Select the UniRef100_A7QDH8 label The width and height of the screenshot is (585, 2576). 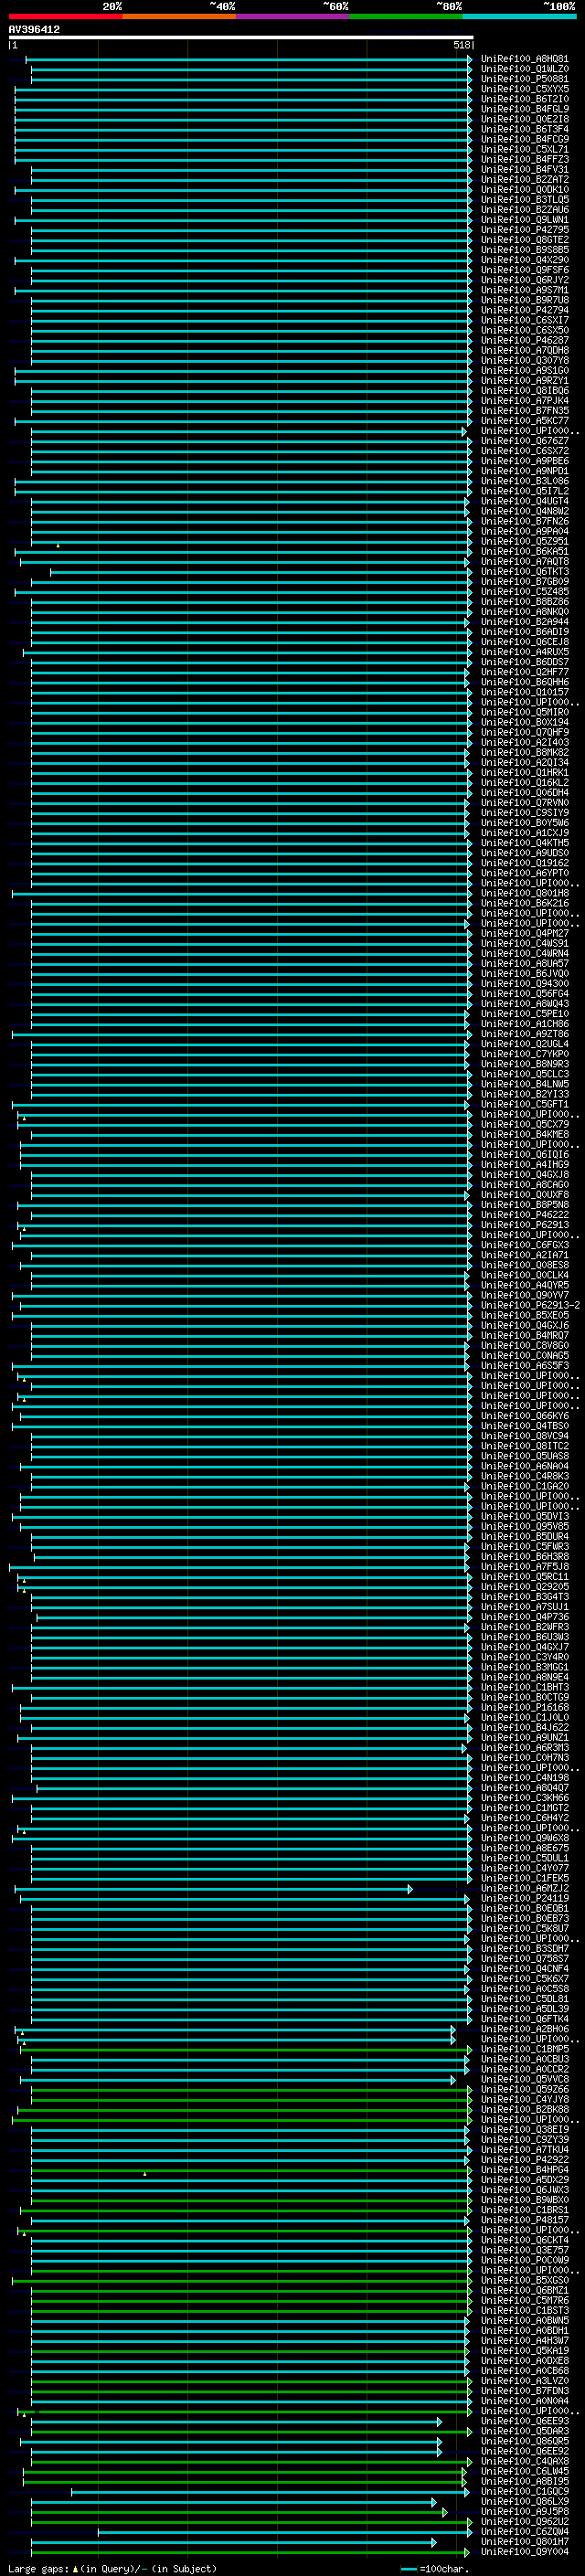(x=525, y=350)
